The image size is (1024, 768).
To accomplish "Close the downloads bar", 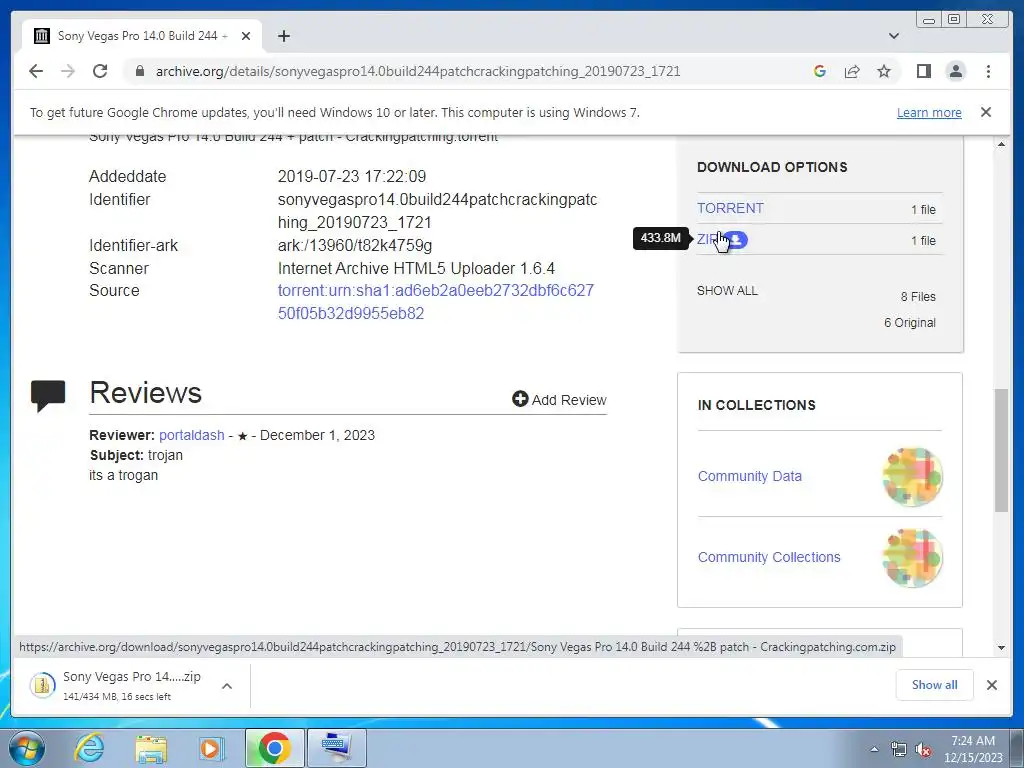I will coord(991,685).
